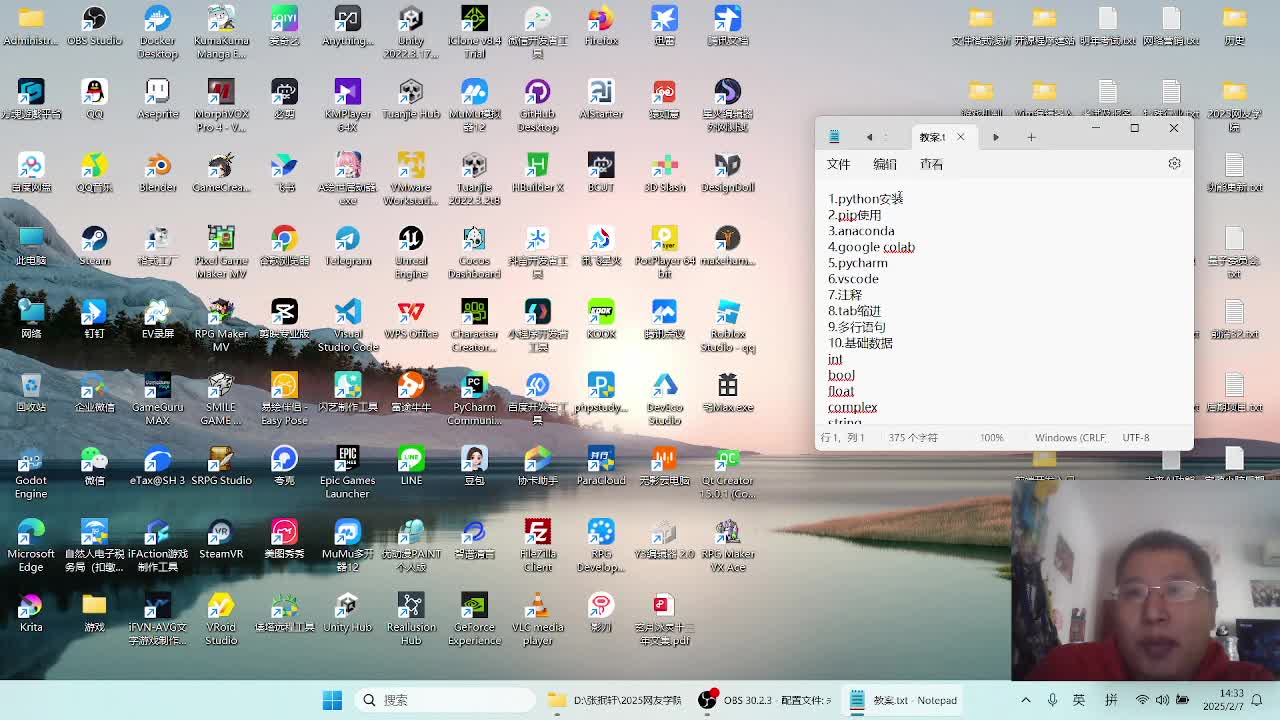Open the 文件 menu in Notepad
The image size is (1280, 720).
tap(838, 164)
